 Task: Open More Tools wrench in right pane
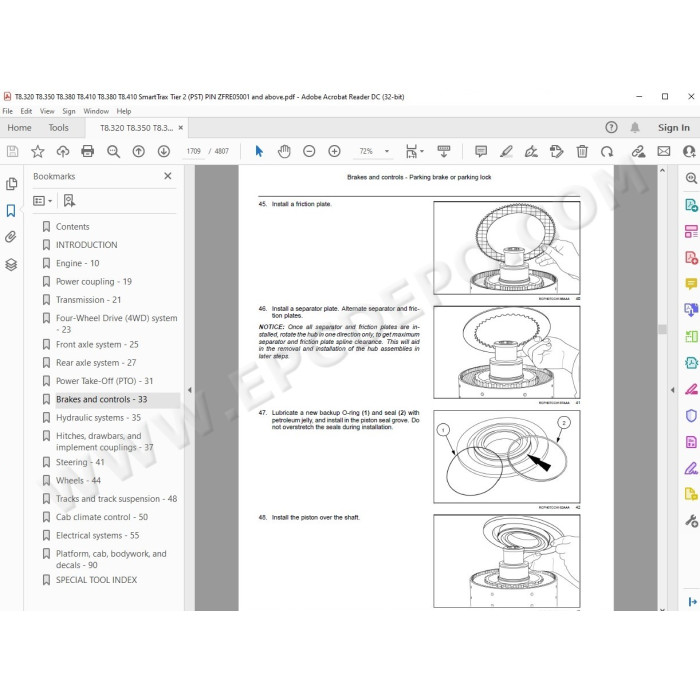point(691,520)
